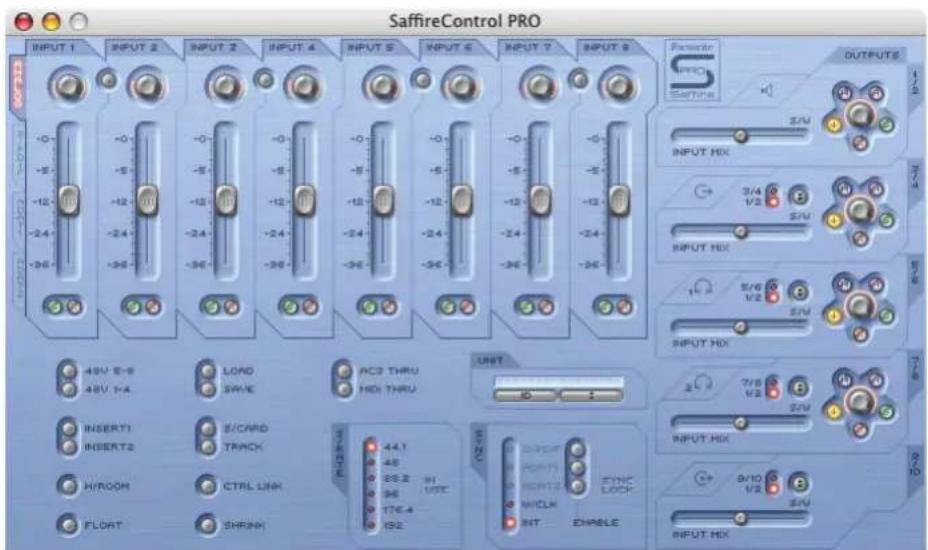Image resolution: width=928 pixels, height=550 pixels.
Task: Toggle stereo link button between Input 3 and 4
Action: [264, 79]
